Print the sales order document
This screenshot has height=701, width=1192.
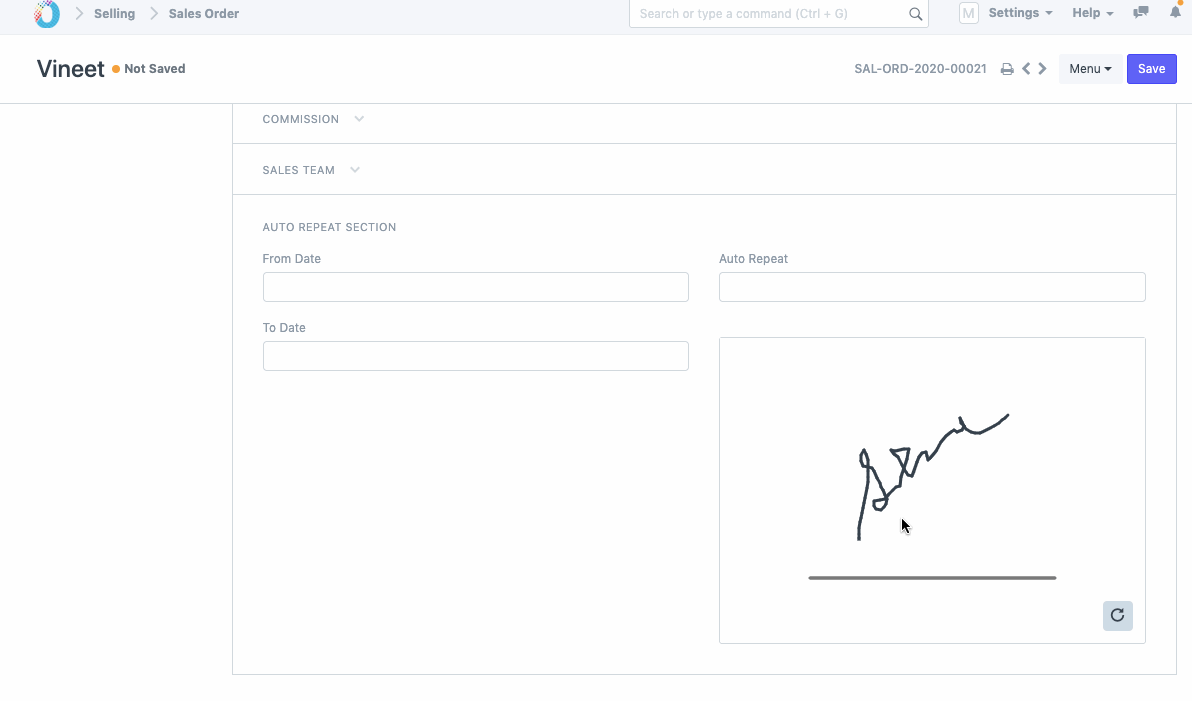point(1007,69)
